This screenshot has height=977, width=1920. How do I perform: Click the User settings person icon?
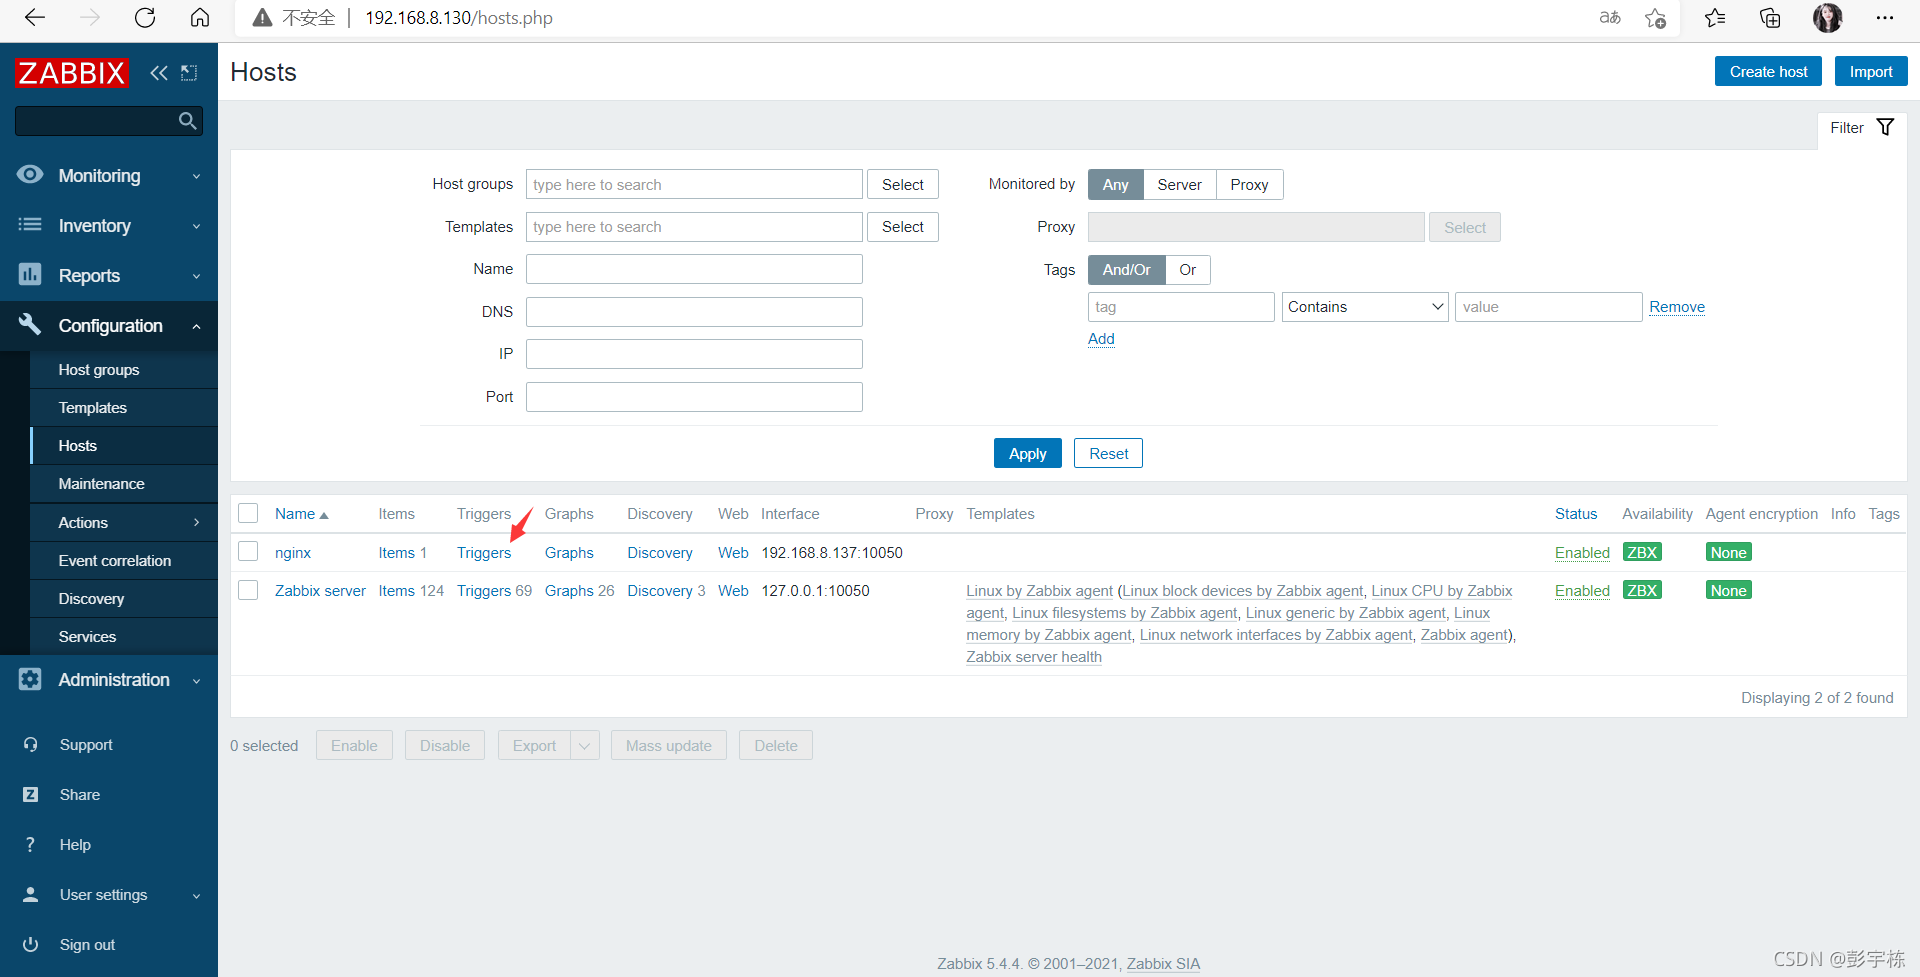click(x=31, y=895)
